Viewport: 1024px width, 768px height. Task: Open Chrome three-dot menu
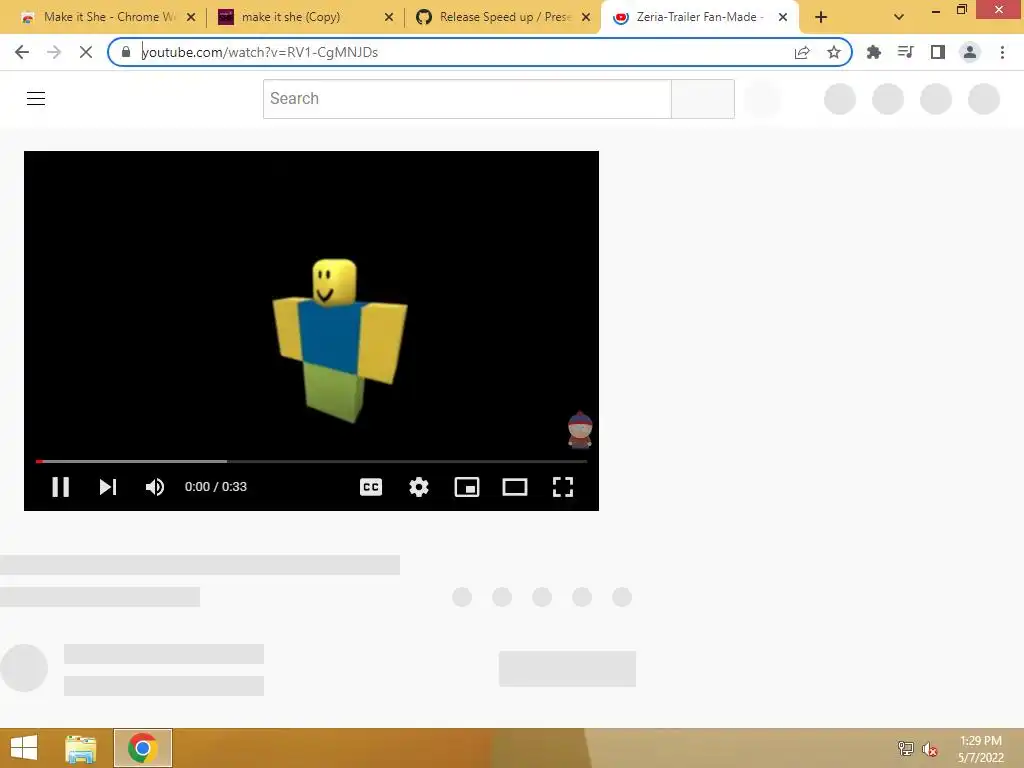coord(1002,52)
